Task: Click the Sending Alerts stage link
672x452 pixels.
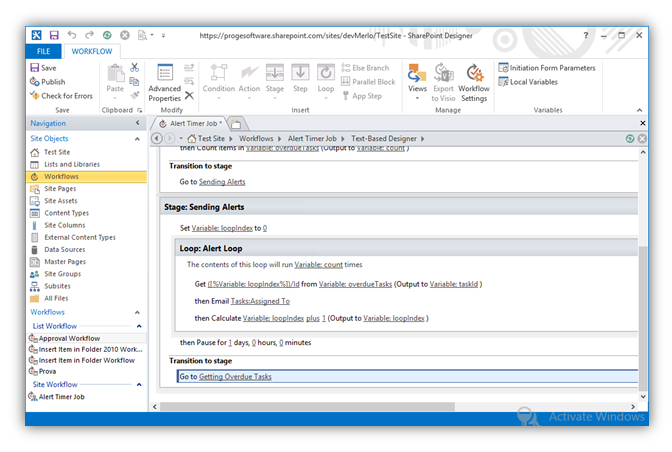Action: [221, 182]
